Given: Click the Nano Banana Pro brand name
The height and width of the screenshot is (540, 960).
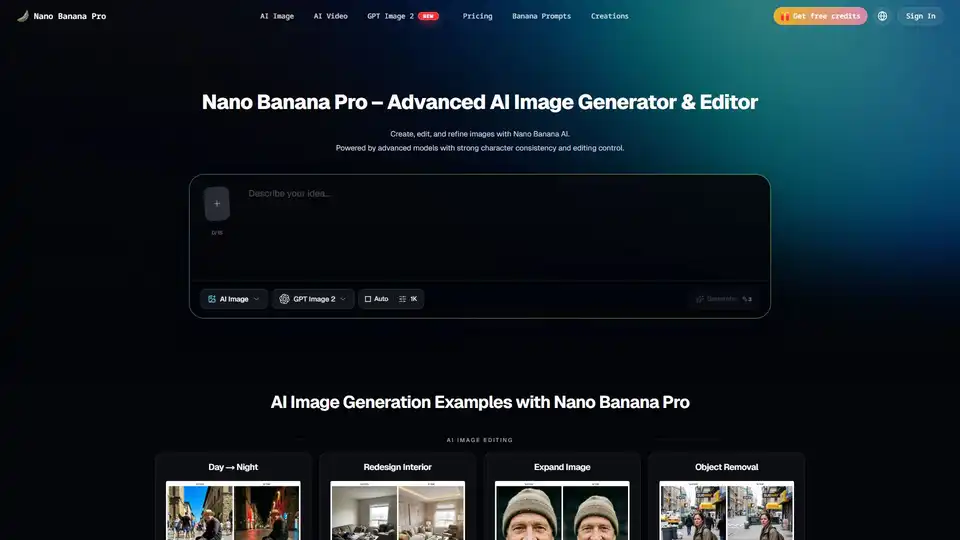Looking at the screenshot, I should coord(70,16).
